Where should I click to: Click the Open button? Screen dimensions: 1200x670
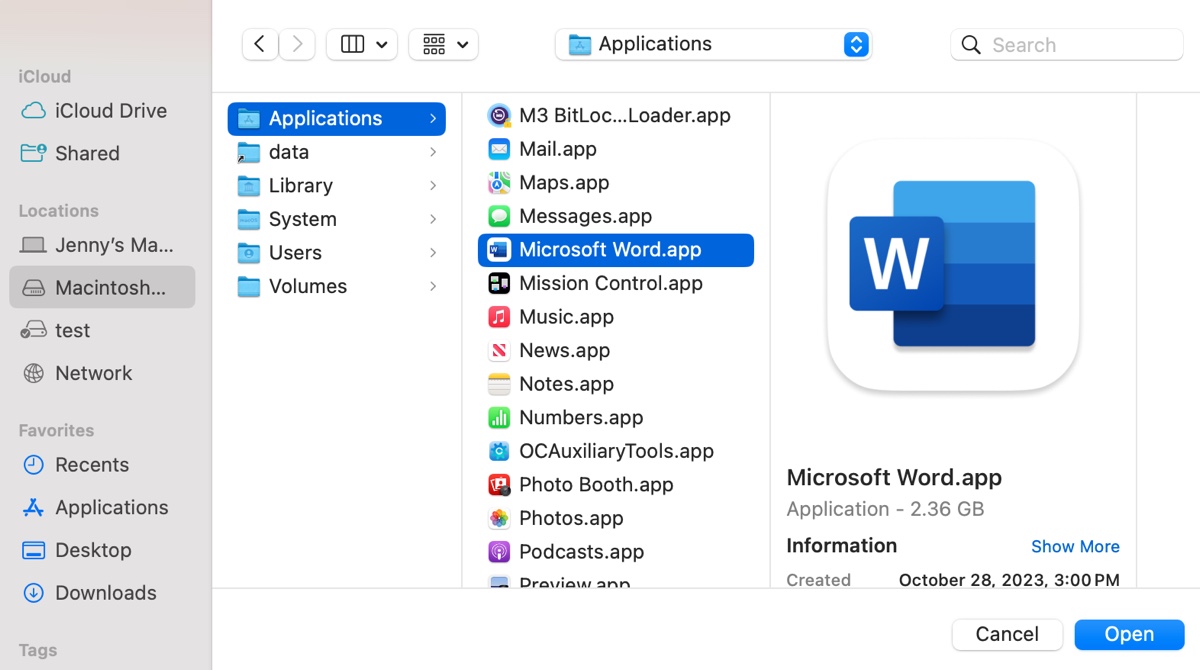pos(1129,634)
